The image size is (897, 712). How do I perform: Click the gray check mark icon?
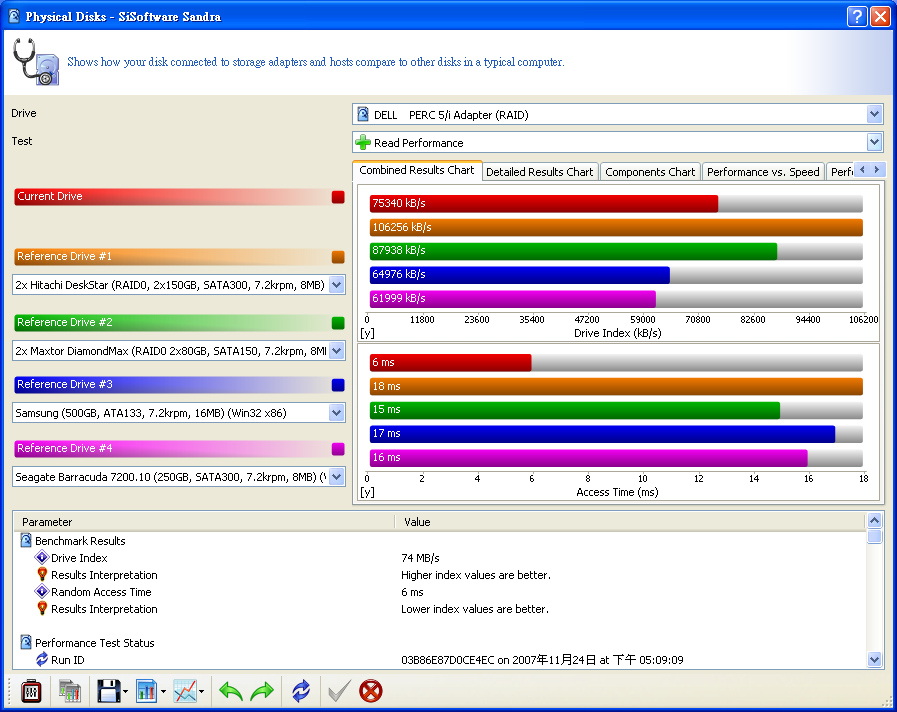click(x=339, y=691)
